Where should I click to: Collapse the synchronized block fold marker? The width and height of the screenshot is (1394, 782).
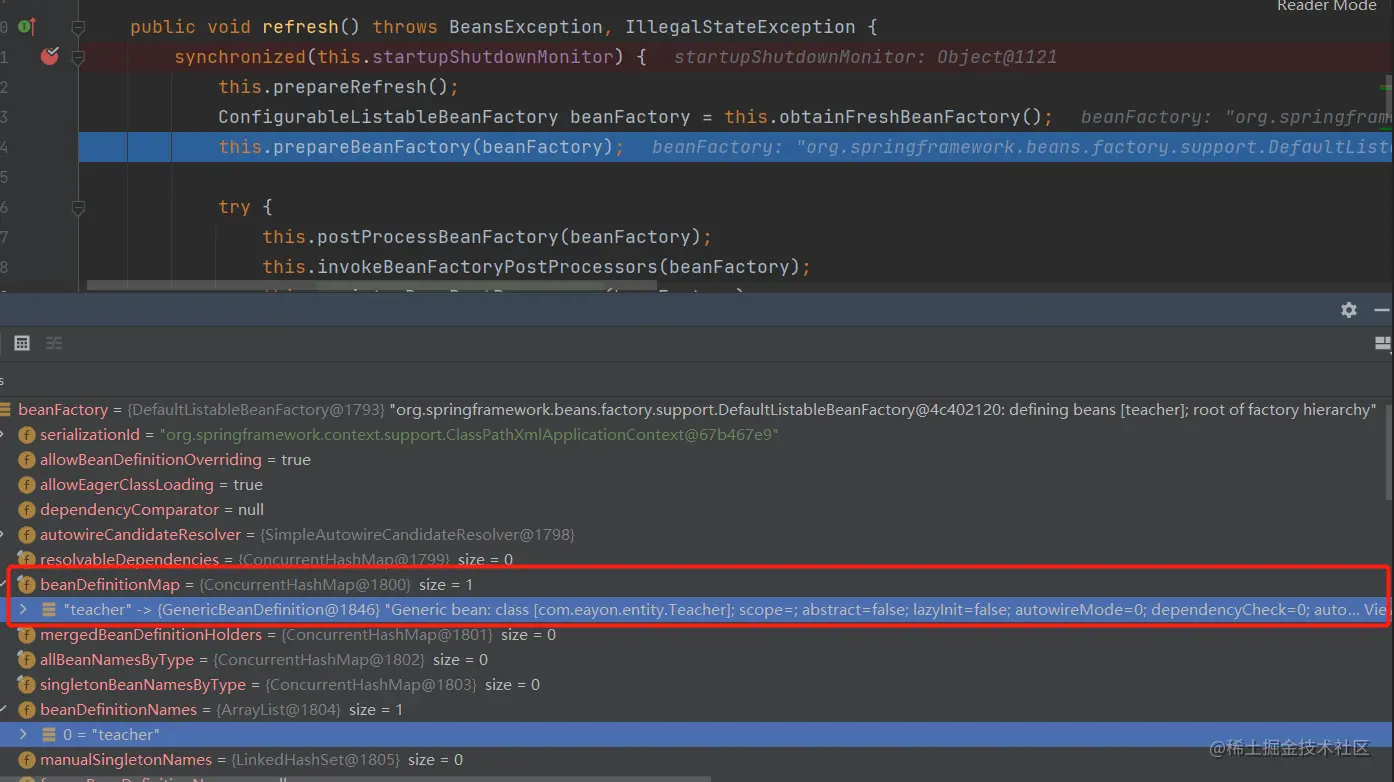click(78, 57)
